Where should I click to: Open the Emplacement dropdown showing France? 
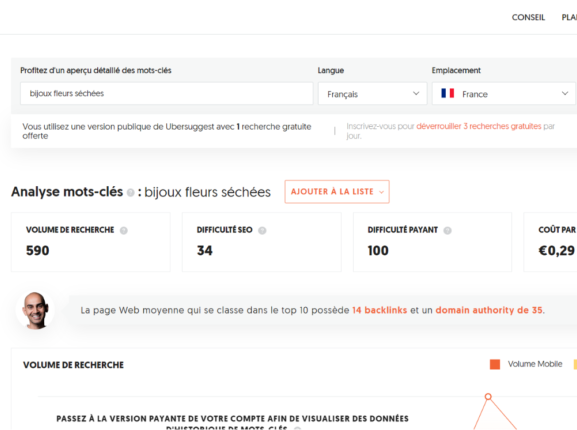tap(504, 94)
